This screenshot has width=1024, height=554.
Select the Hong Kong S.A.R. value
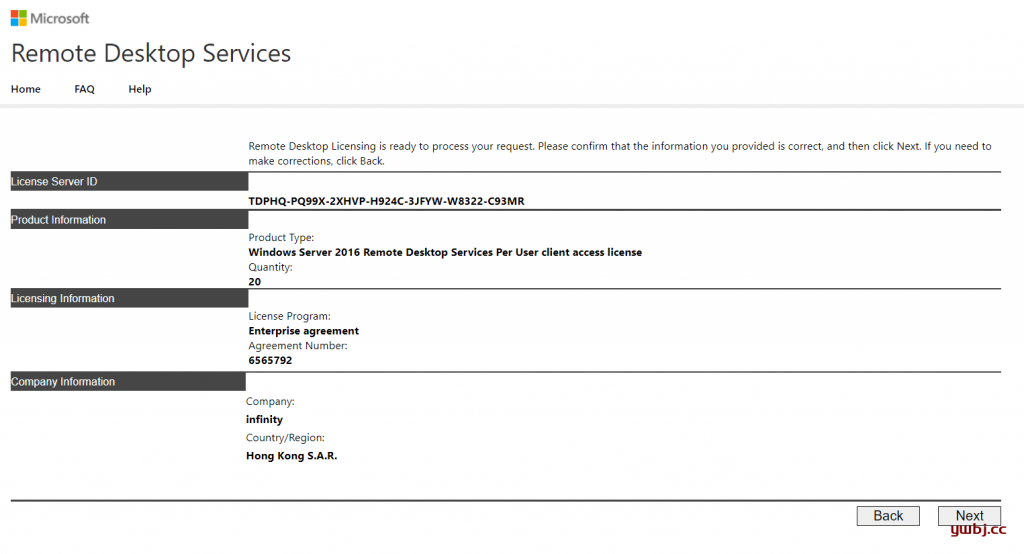[x=292, y=456]
